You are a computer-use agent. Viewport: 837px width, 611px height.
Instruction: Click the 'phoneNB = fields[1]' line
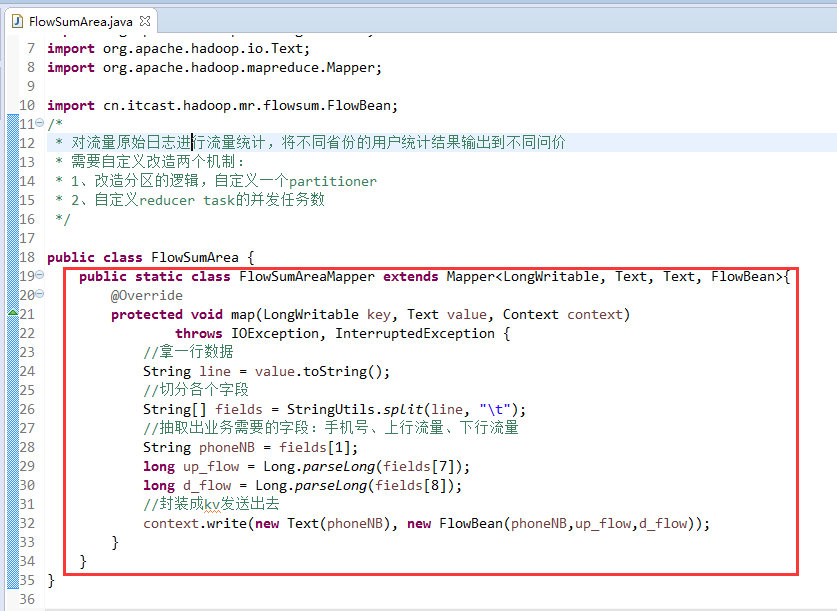[250, 447]
